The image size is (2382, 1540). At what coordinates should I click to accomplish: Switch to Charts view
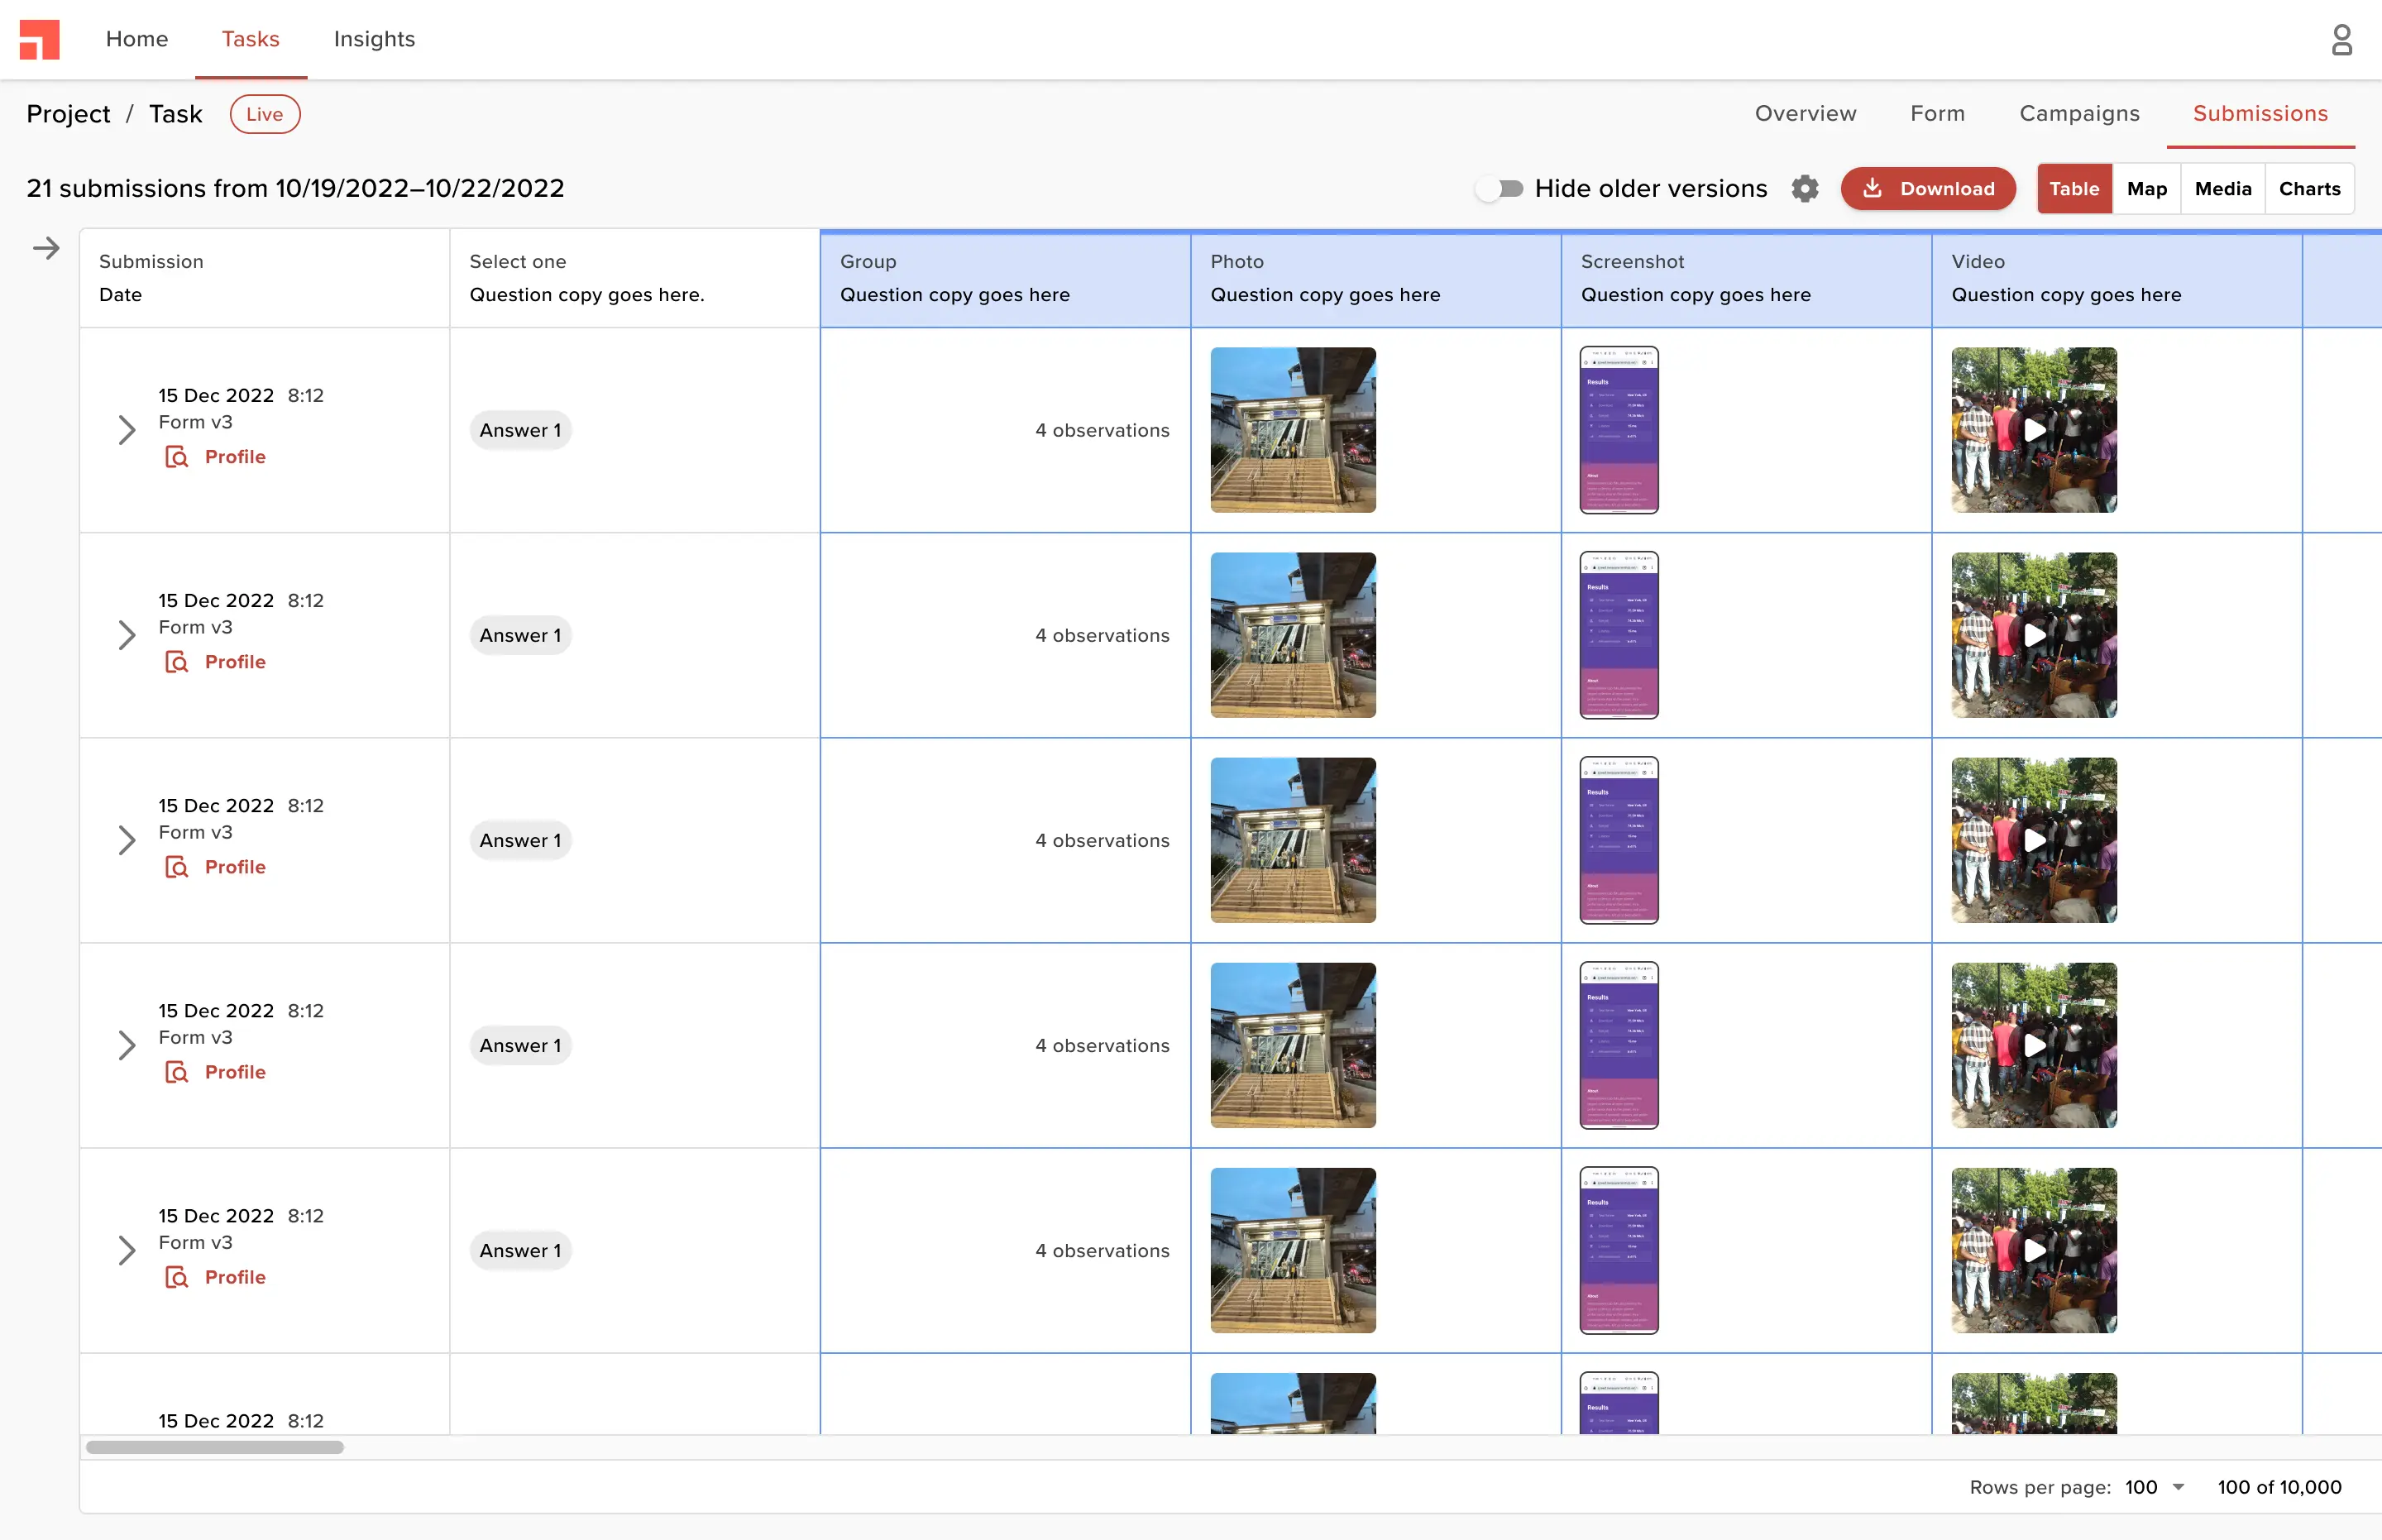pos(2309,188)
